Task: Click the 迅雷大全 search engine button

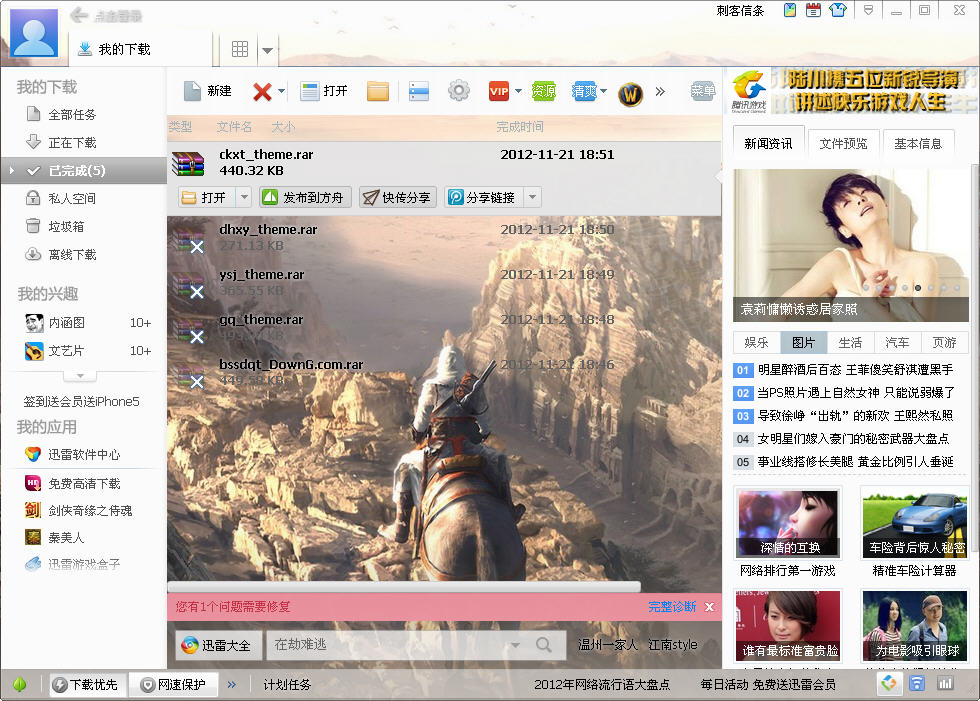Action: 217,645
